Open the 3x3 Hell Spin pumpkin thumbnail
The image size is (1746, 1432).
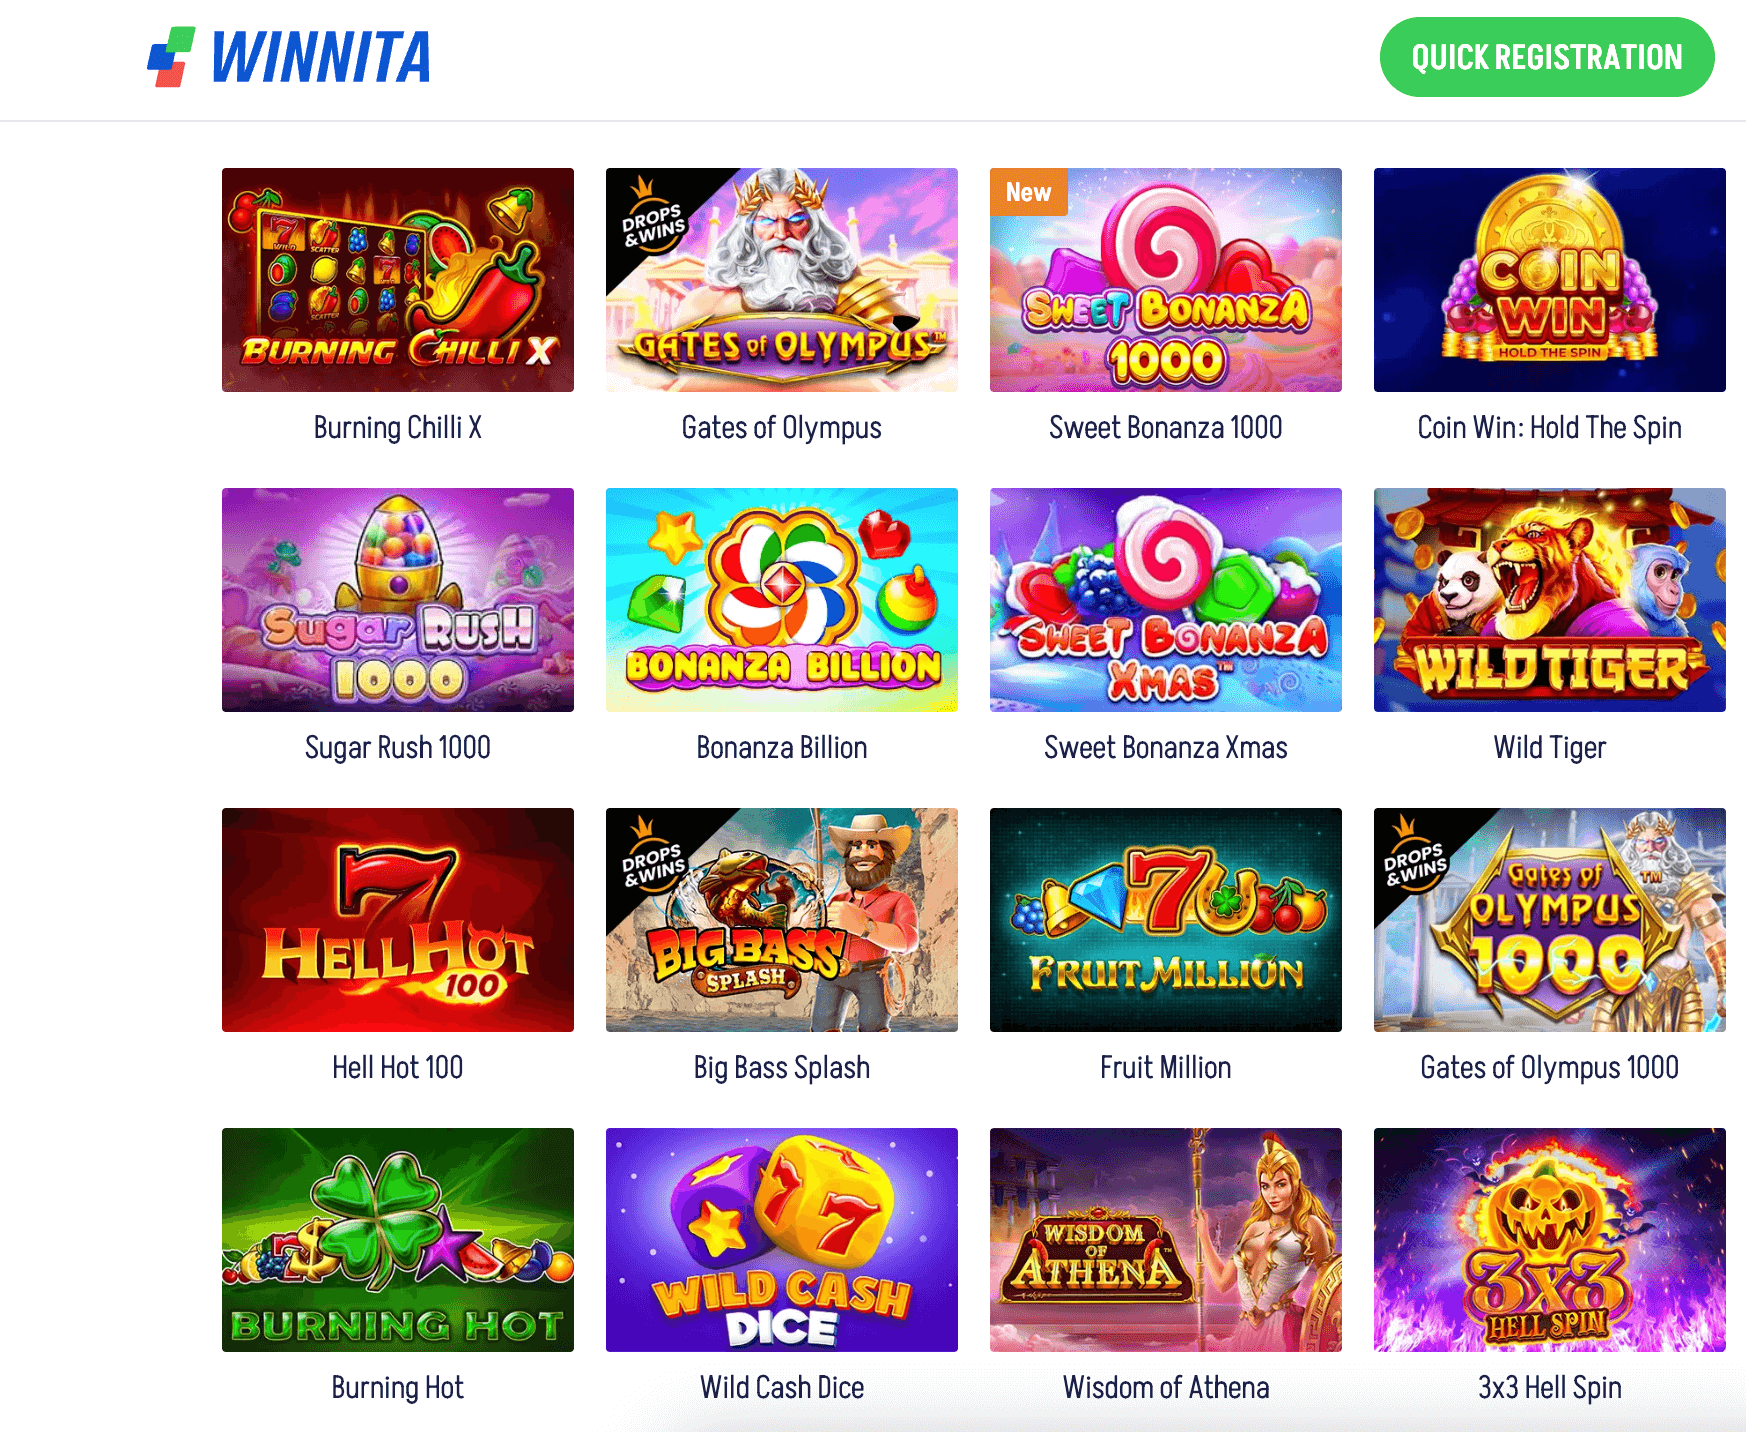1550,1240
